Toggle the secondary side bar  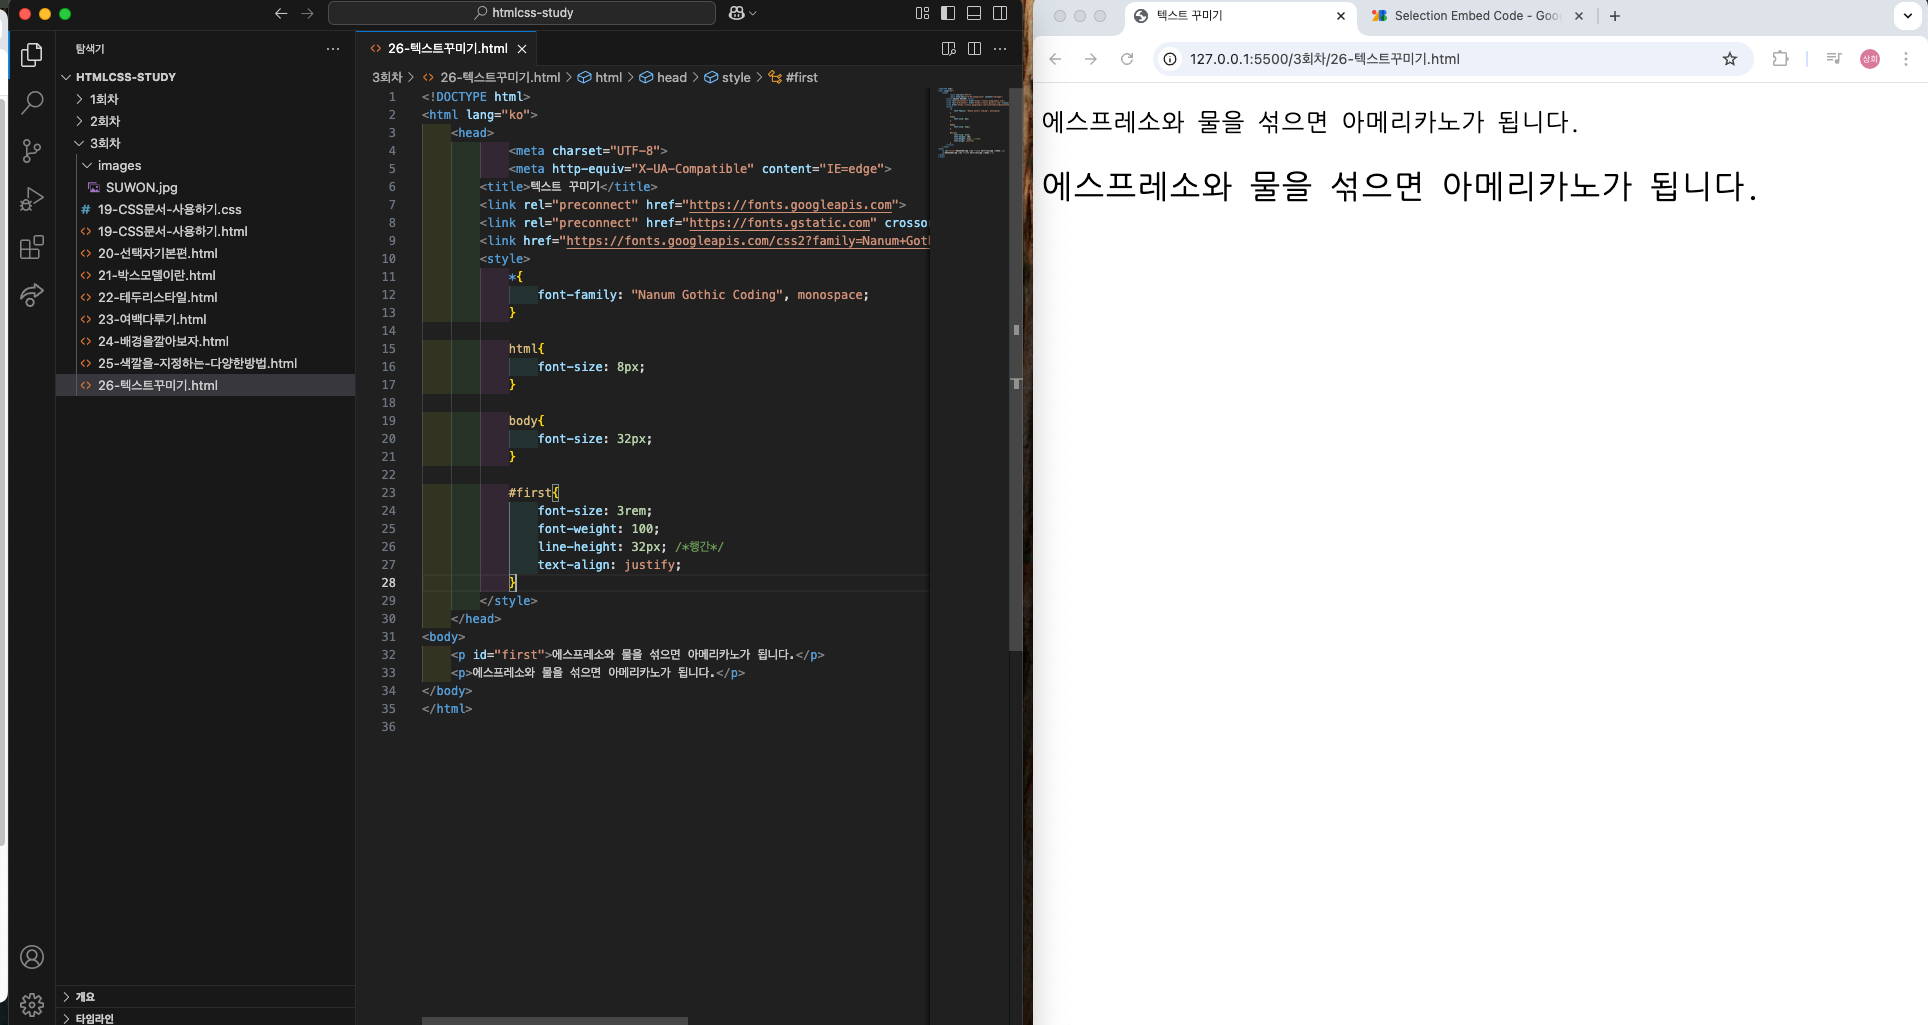click(1000, 13)
